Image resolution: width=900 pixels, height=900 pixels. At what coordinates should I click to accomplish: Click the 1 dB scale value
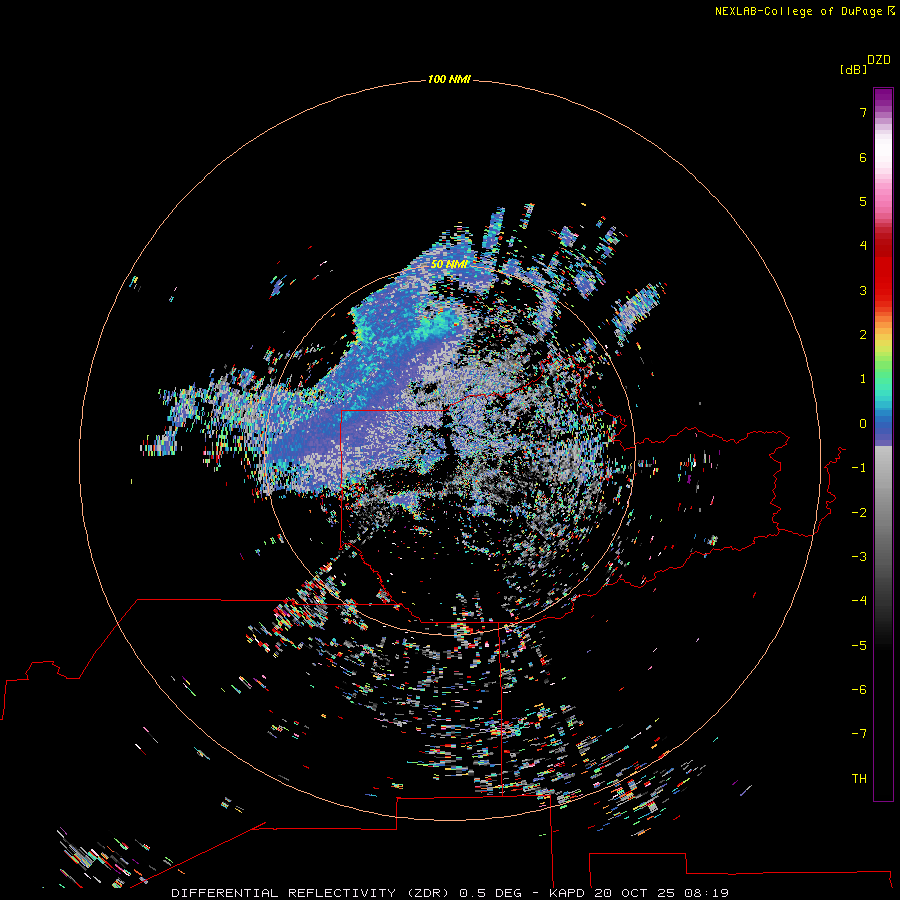click(863, 379)
